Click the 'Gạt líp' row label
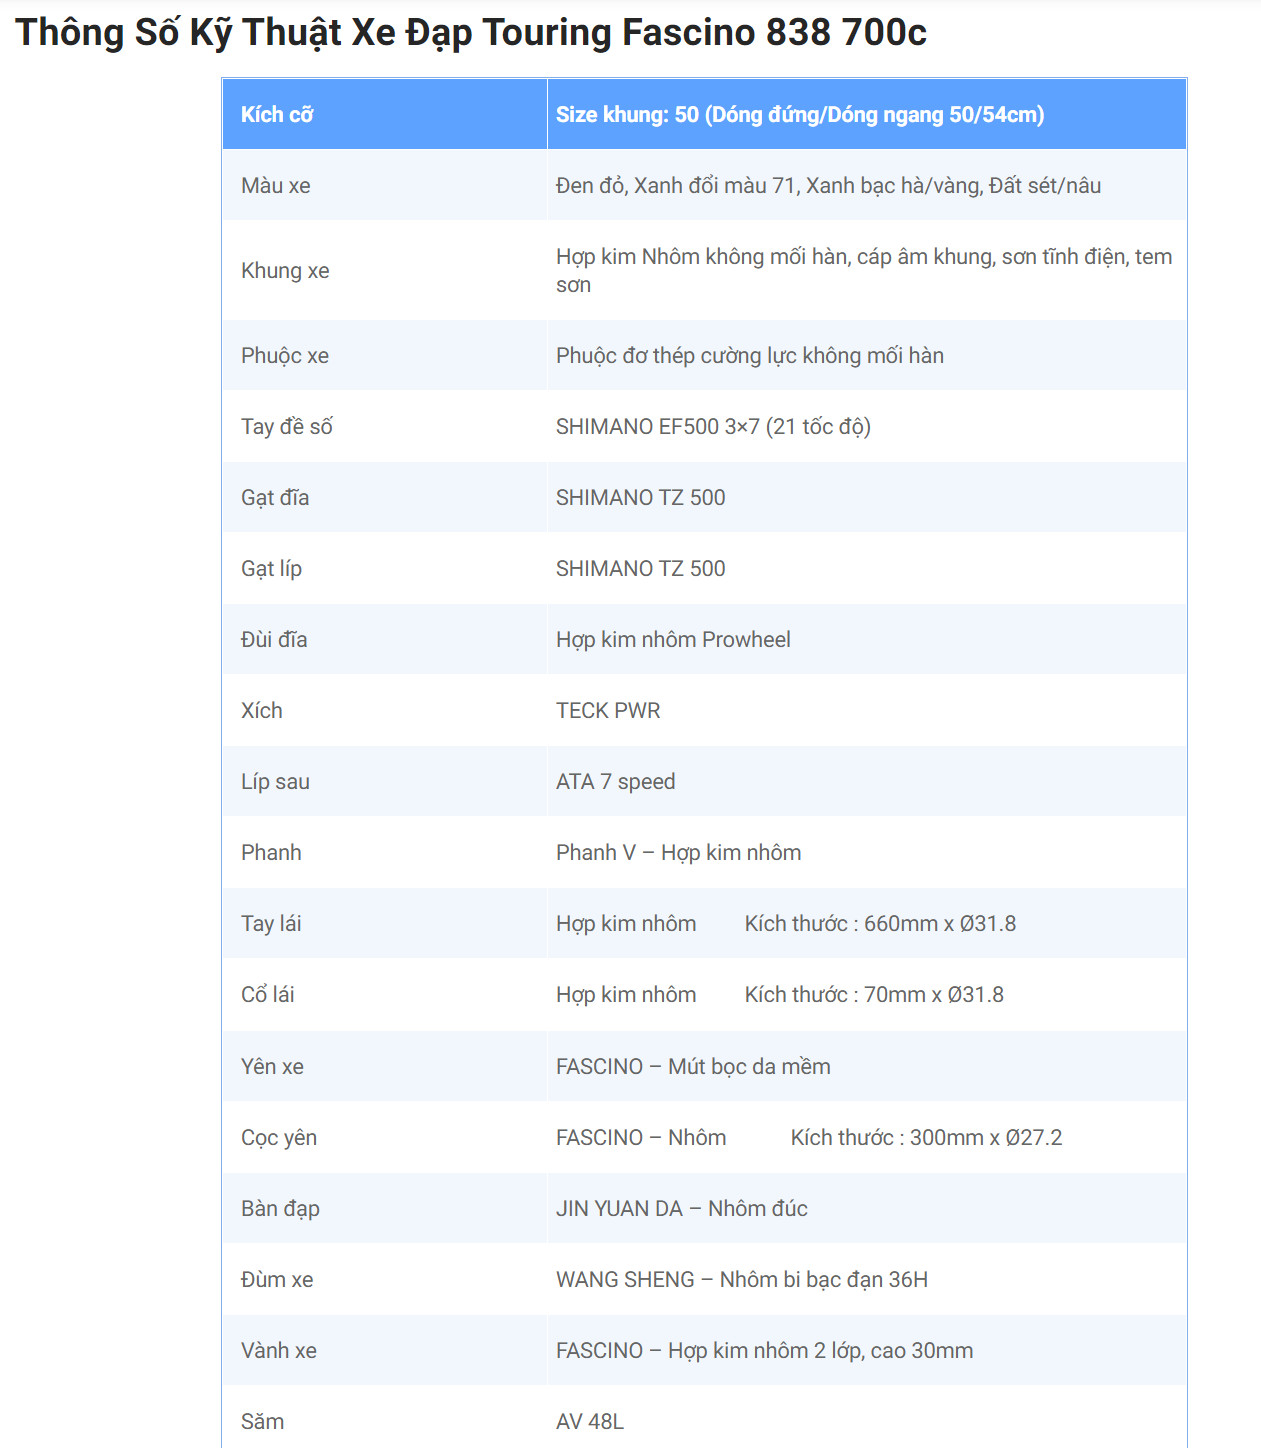The width and height of the screenshot is (1261, 1448). click(x=271, y=568)
